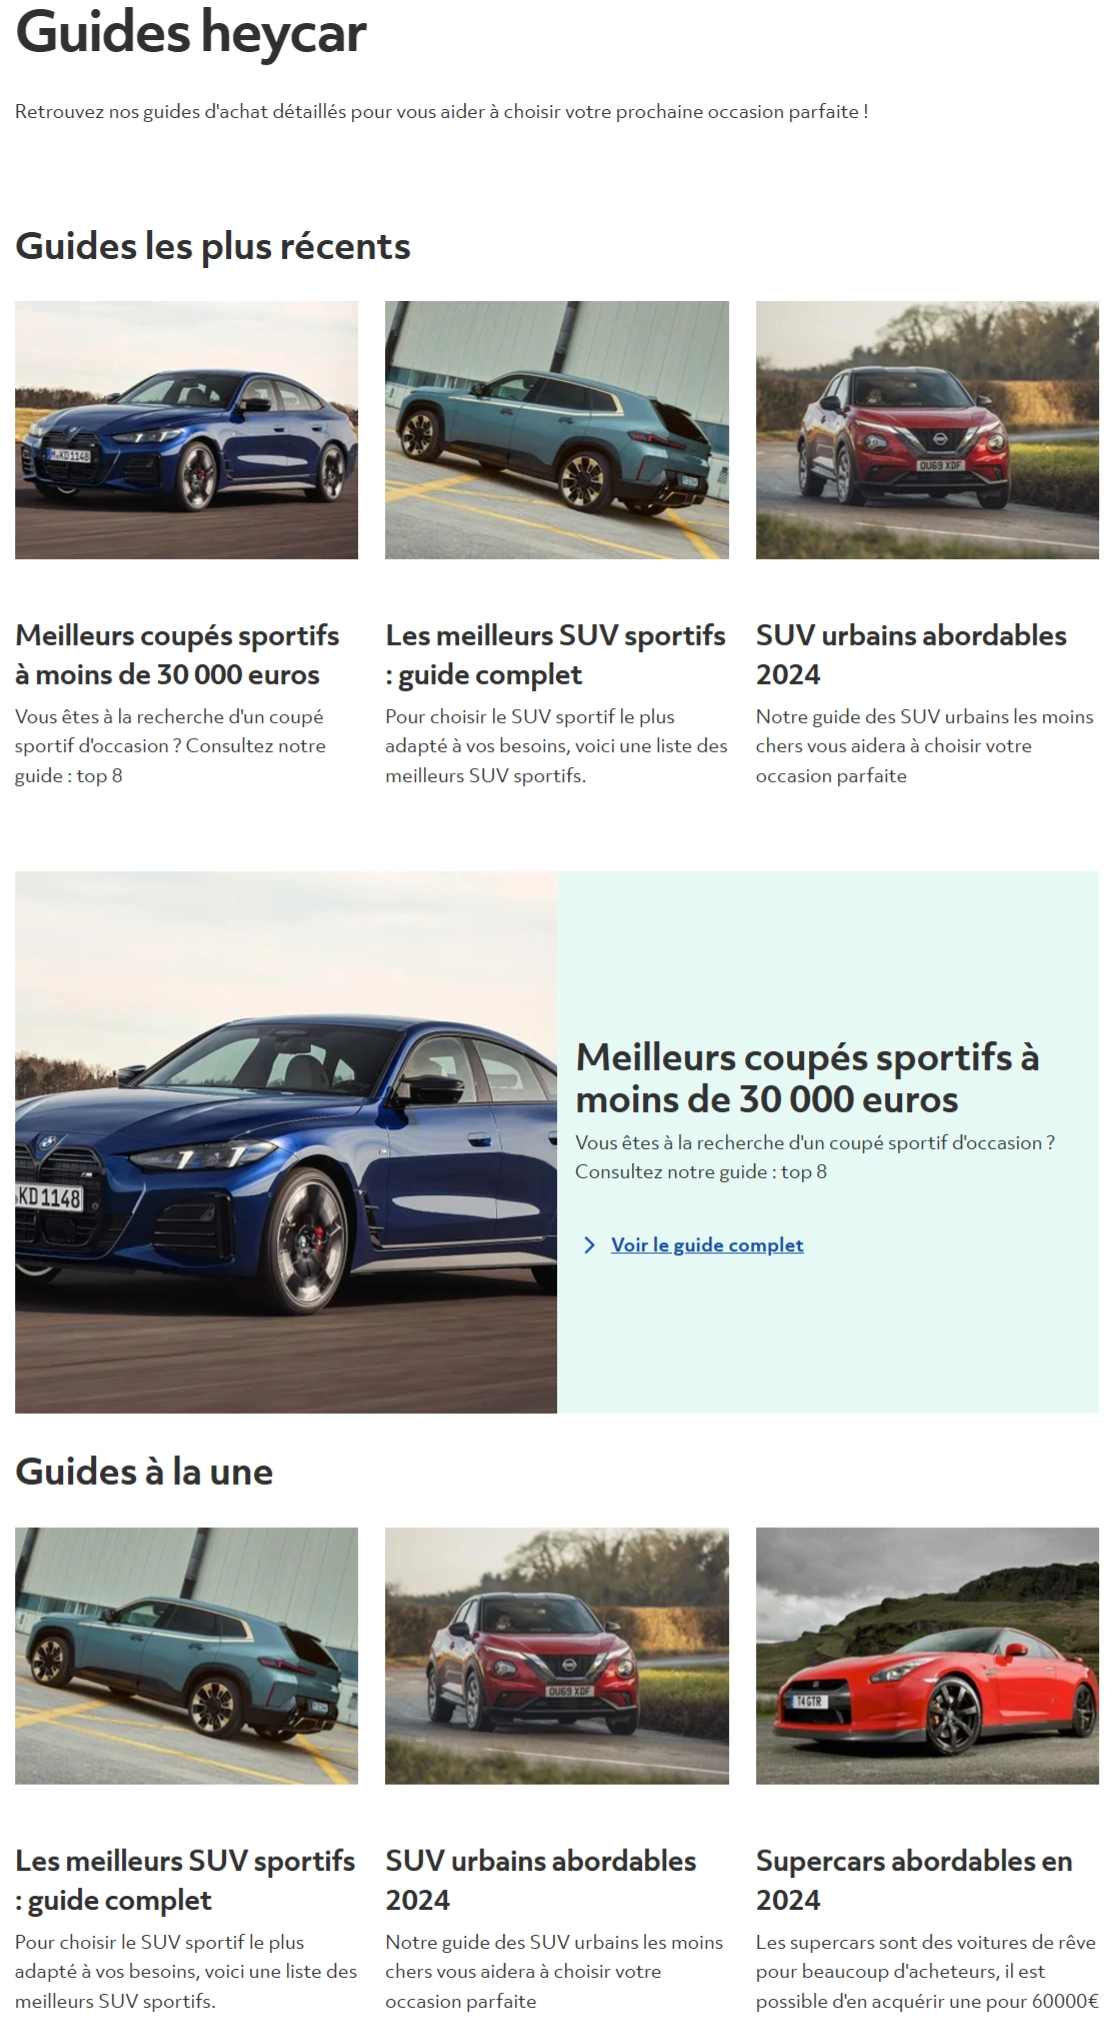The image size is (1112, 2032).
Task: Click Supercars abordables en 2024 title
Action: tap(914, 1880)
